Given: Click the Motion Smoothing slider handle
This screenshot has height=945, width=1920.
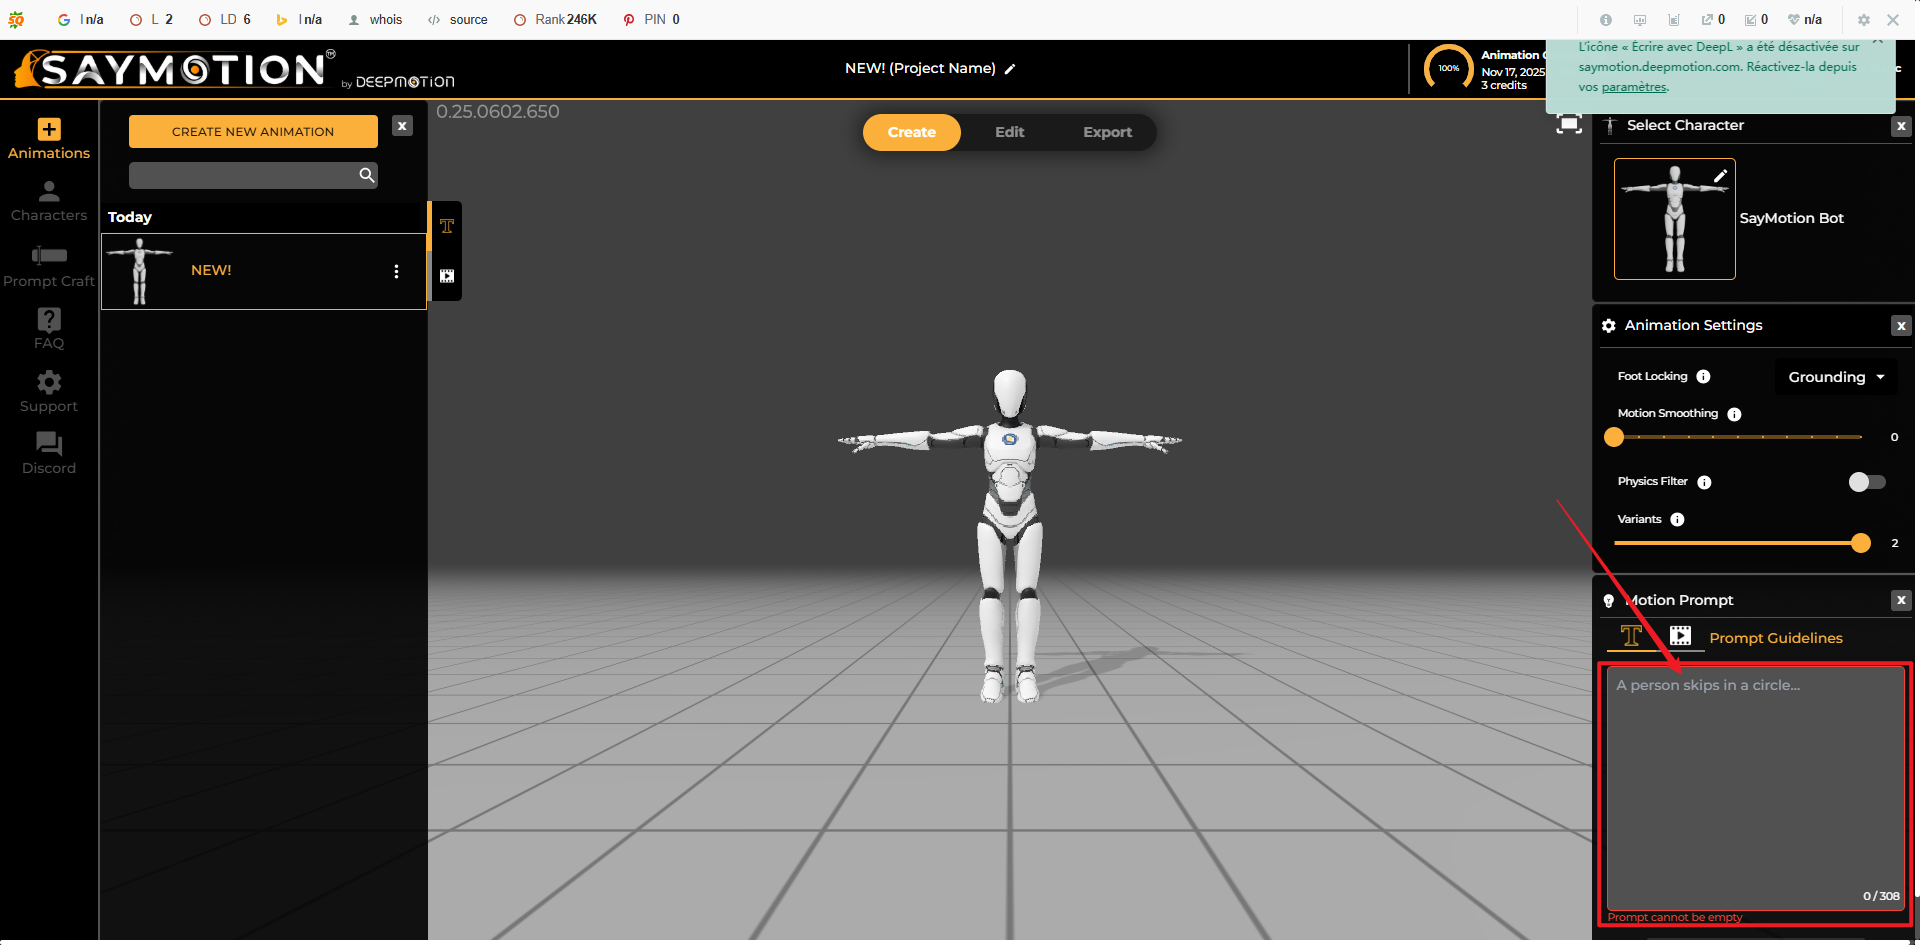Looking at the screenshot, I should 1614,437.
